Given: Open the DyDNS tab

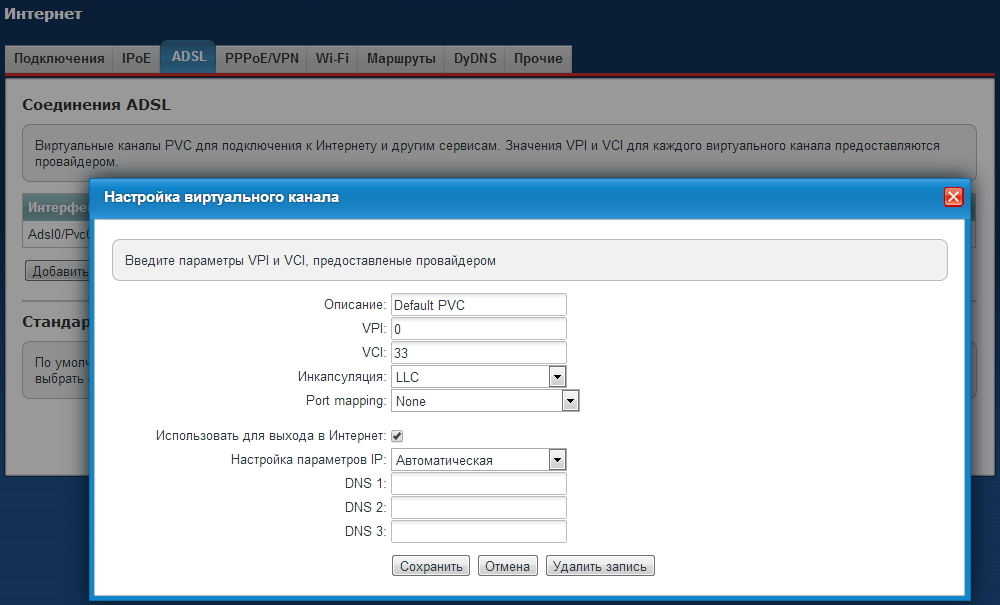Looking at the screenshot, I should (x=475, y=59).
